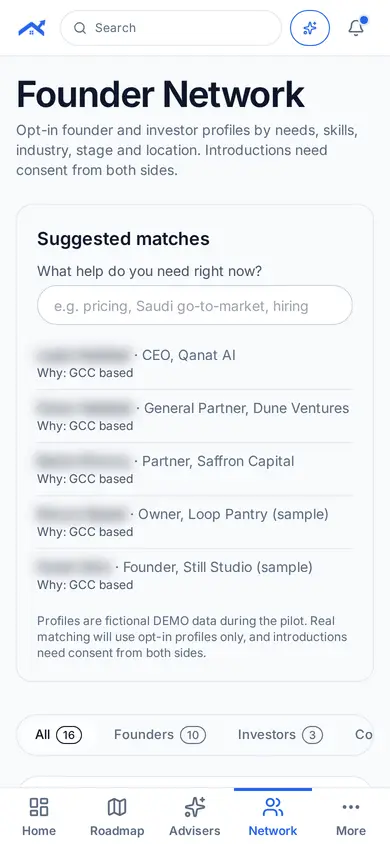The width and height of the screenshot is (390, 844).
Task: Select the Network people icon
Action: pyautogui.click(x=273, y=807)
